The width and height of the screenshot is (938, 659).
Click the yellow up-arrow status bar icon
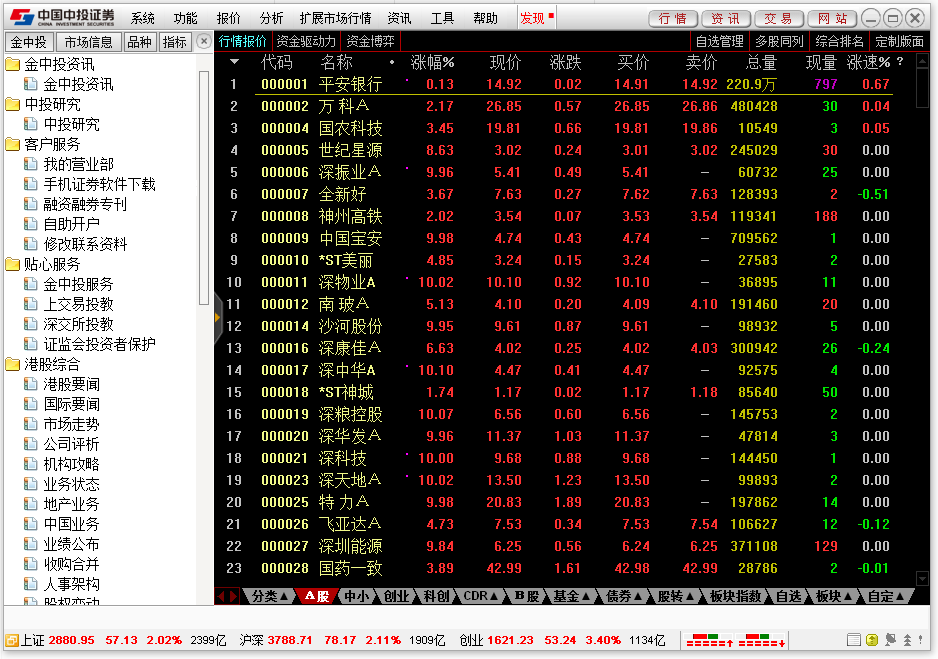click(872, 640)
